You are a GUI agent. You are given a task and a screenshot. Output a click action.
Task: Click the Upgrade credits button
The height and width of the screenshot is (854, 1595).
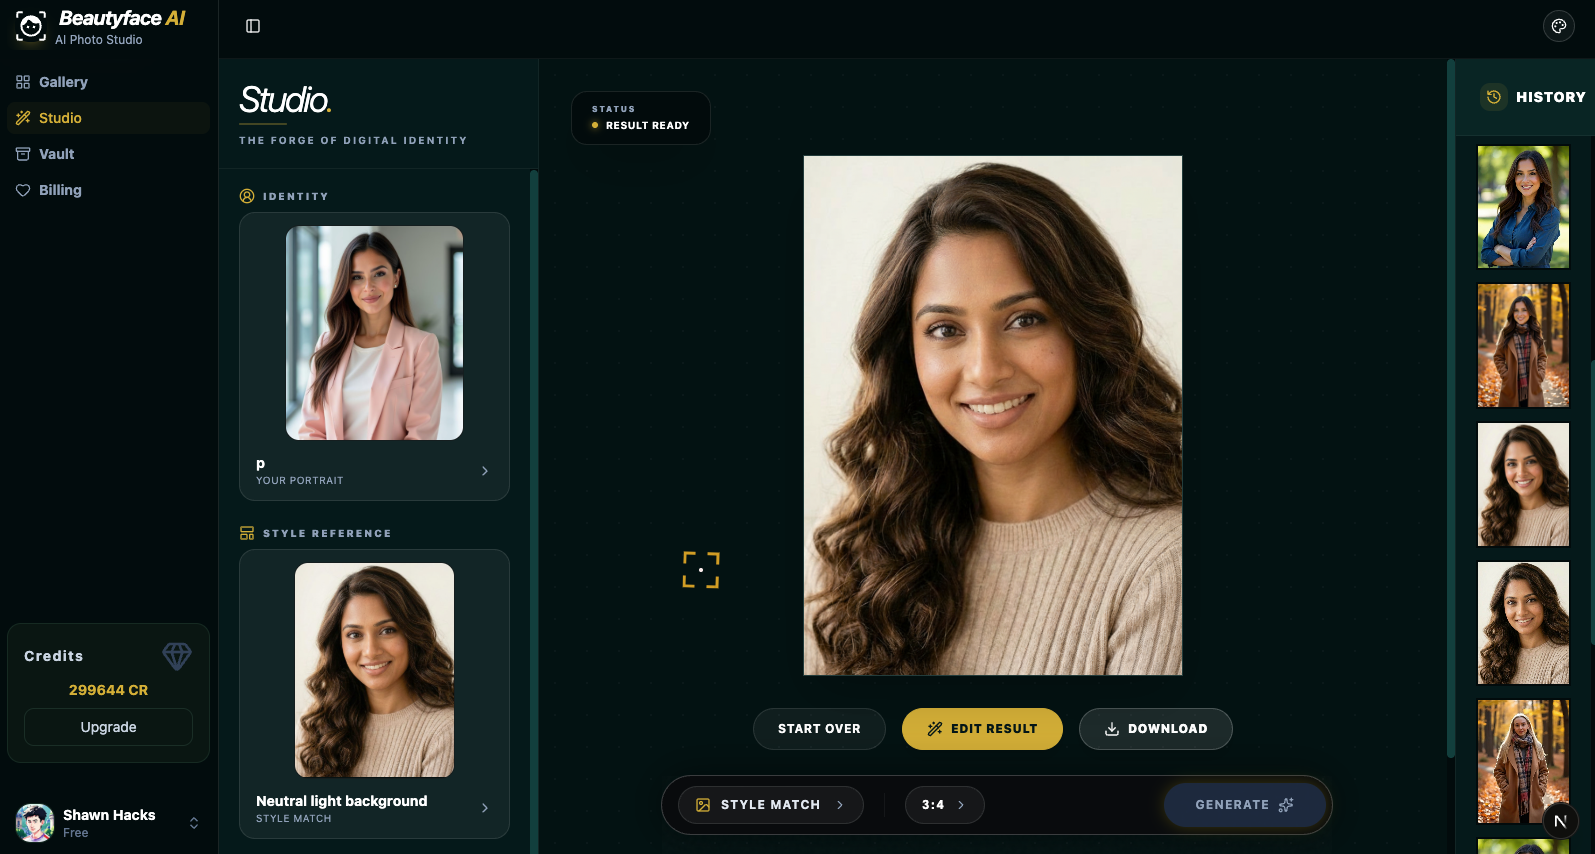108,727
